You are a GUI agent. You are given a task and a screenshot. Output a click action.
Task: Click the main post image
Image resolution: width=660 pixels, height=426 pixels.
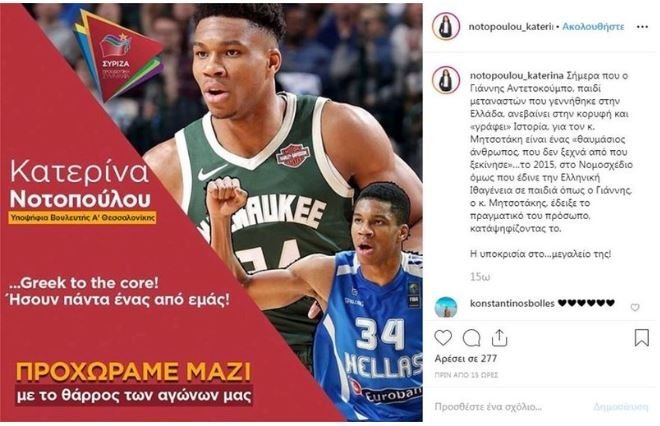point(211,212)
